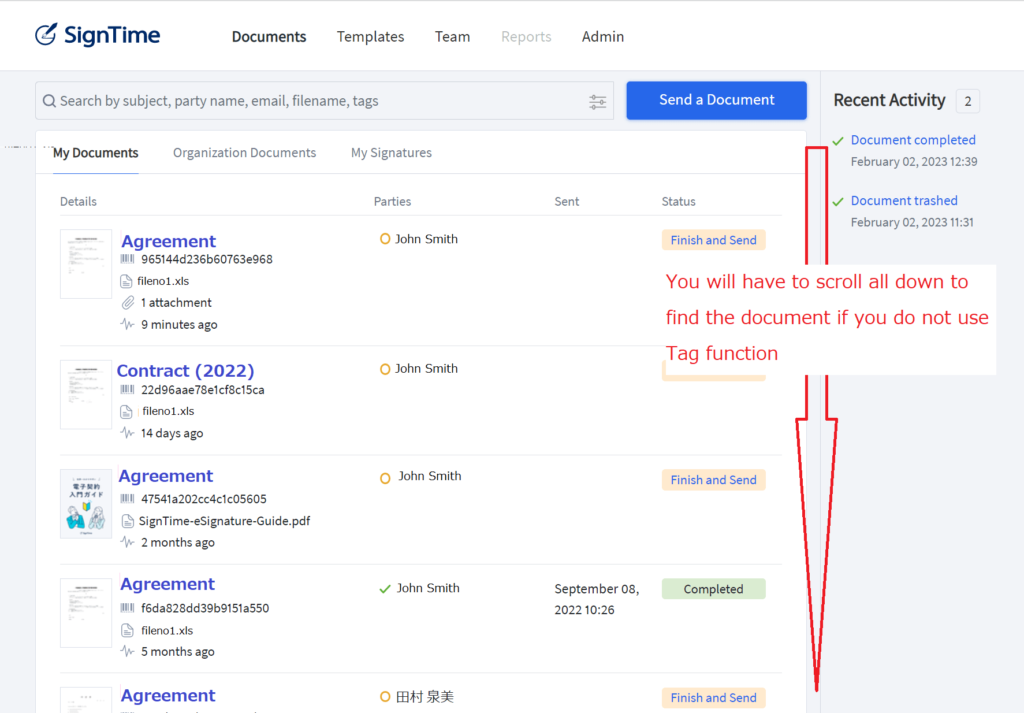Screen dimensions: 1024x713
Task: Click document ID 965144d236b60763e968
Action: tap(207, 259)
